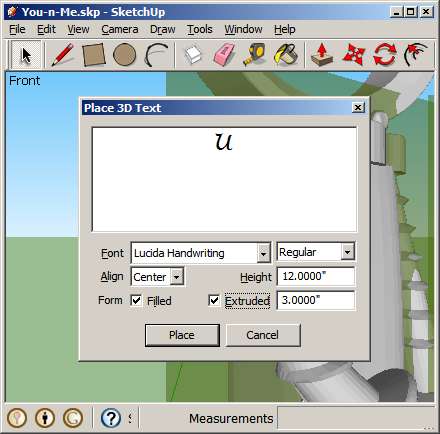Minimize the SketchUp window
The image size is (440, 434).
tap(396, 12)
